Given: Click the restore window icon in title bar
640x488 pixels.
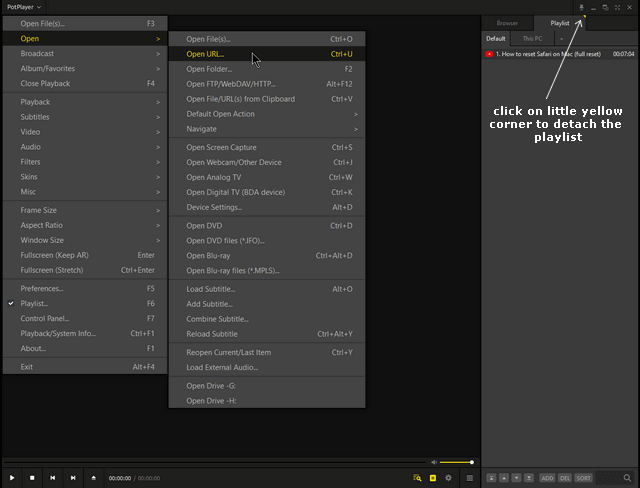Looking at the screenshot, I should (606, 7).
